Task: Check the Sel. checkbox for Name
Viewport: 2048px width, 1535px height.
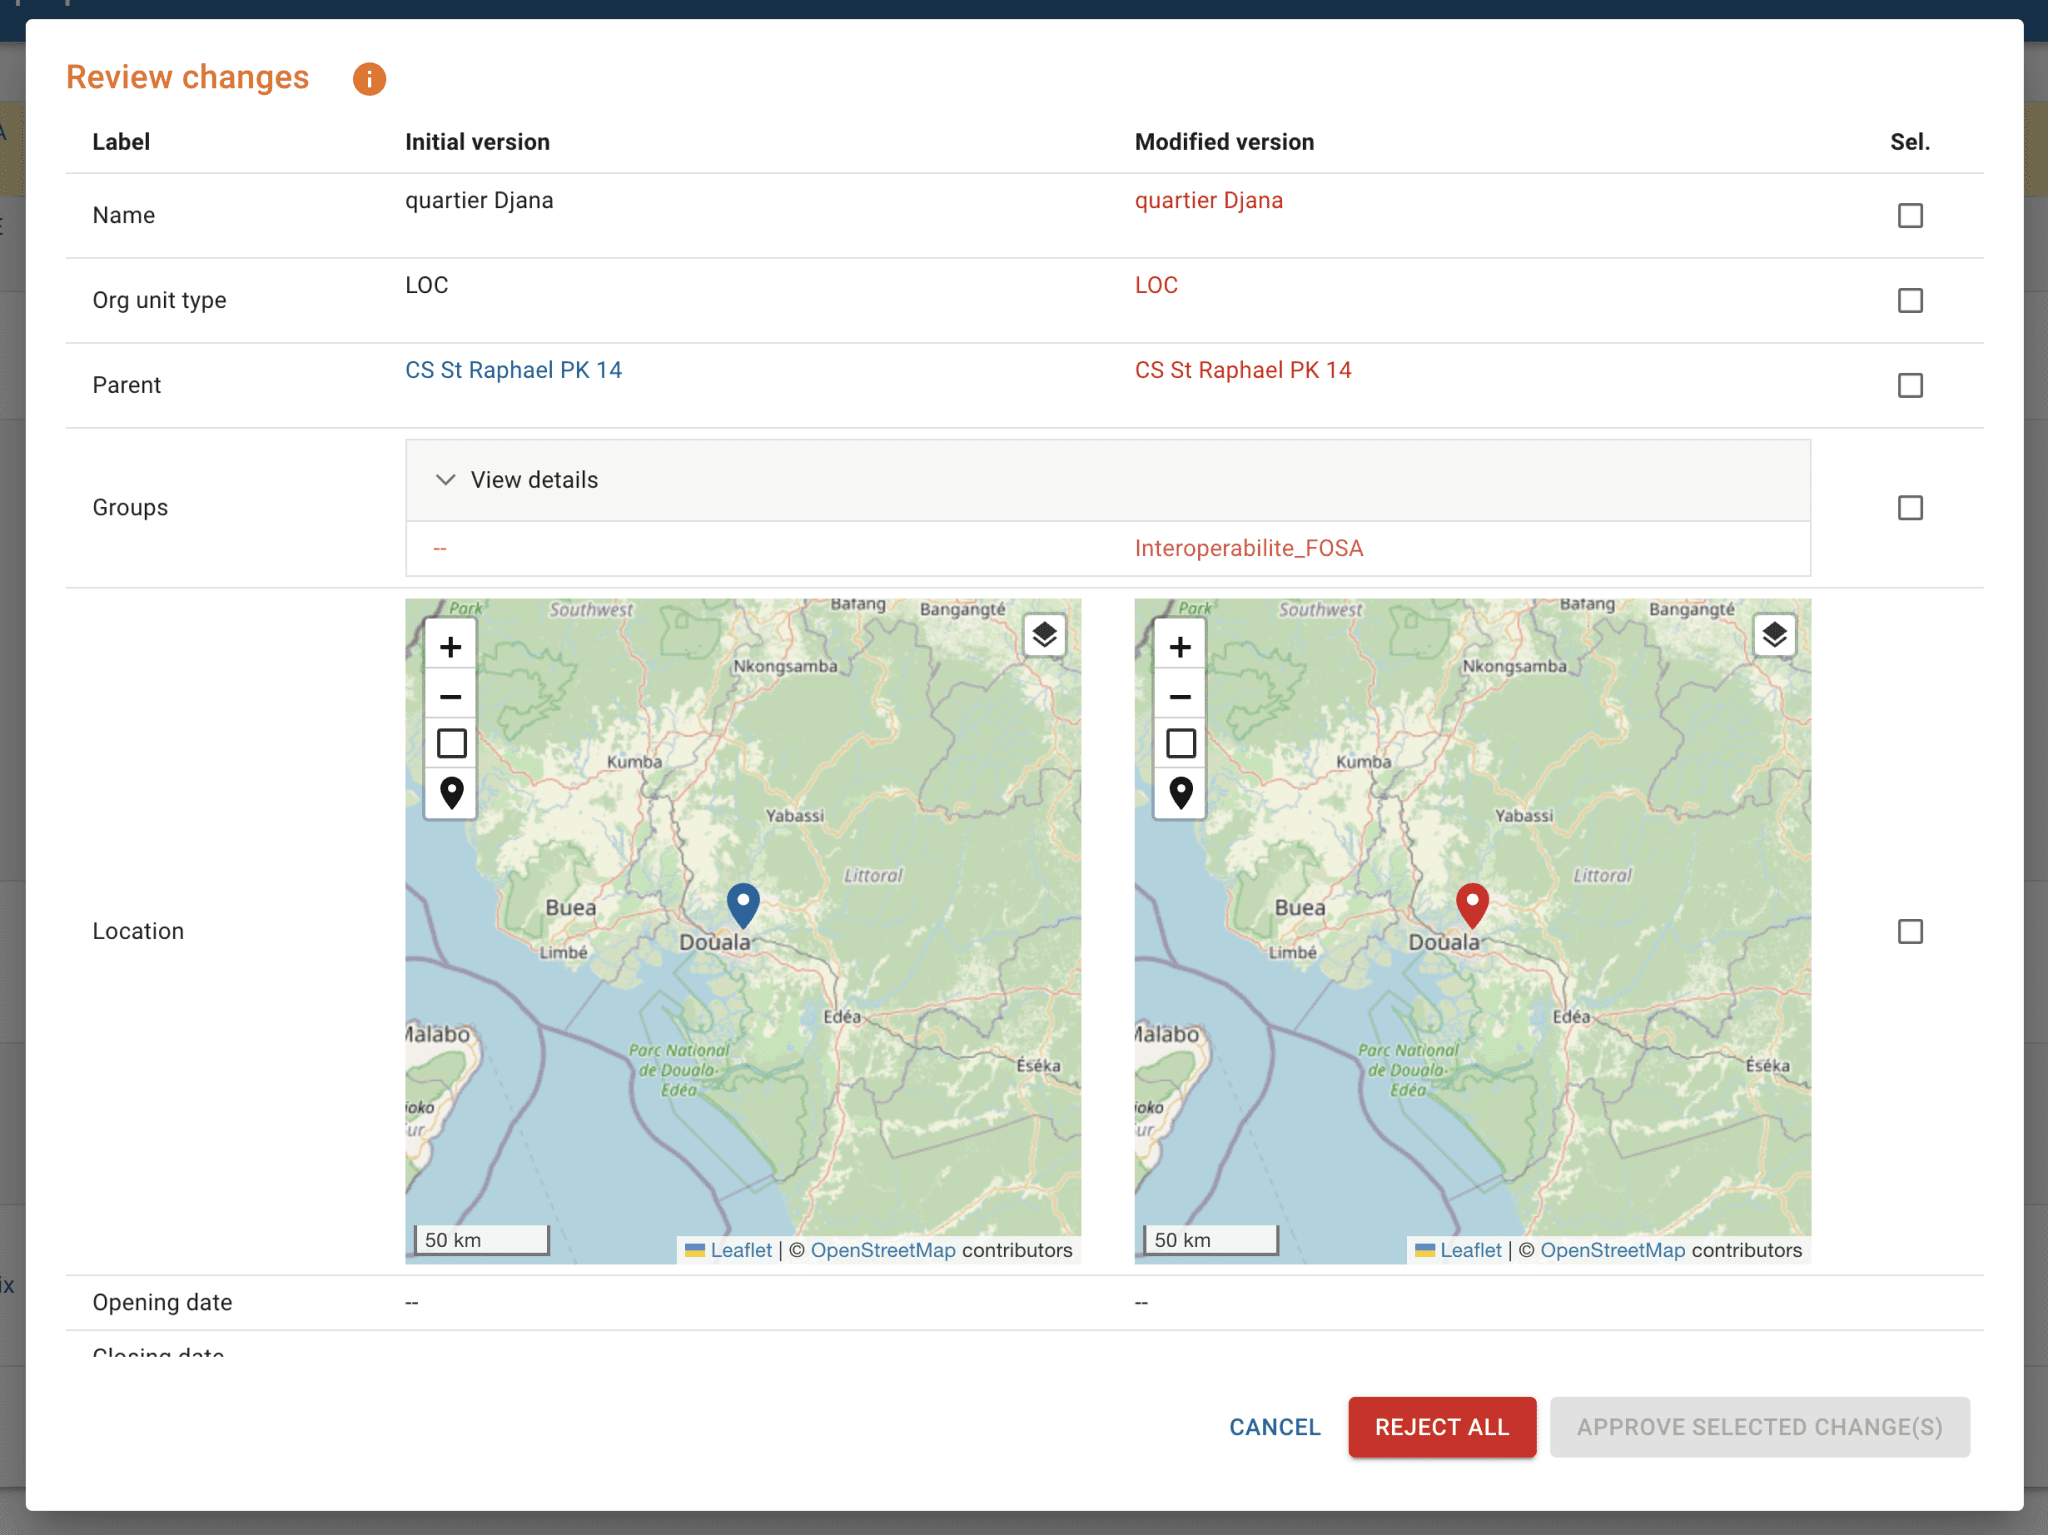Action: click(x=1911, y=215)
